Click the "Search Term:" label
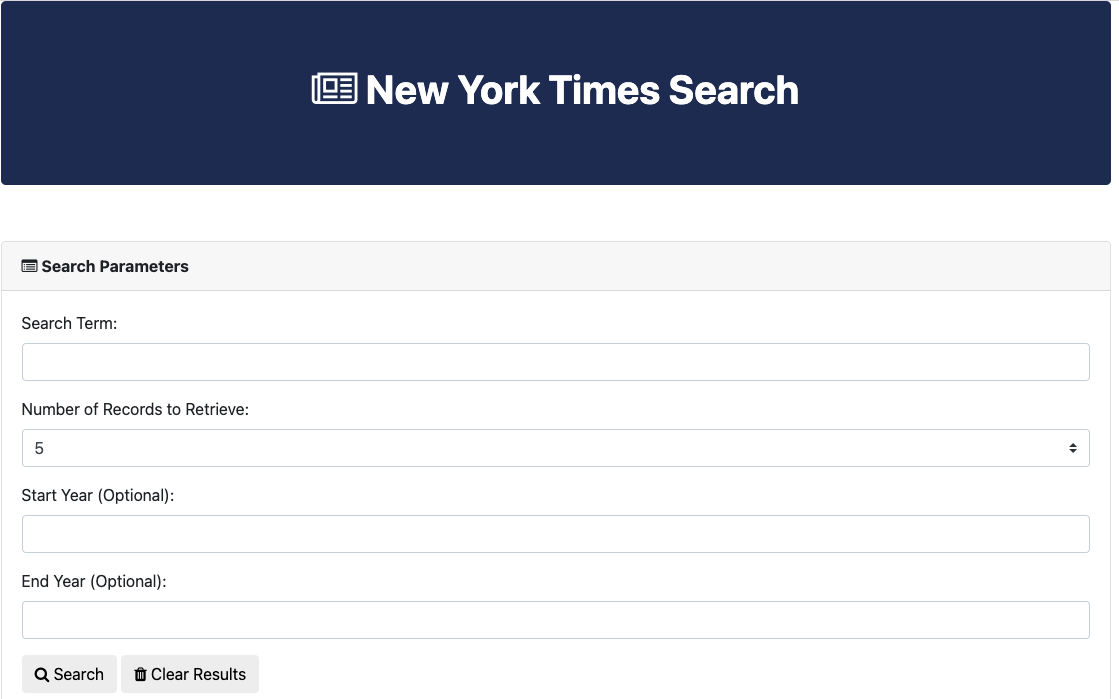This screenshot has width=1119, height=699. [x=69, y=323]
